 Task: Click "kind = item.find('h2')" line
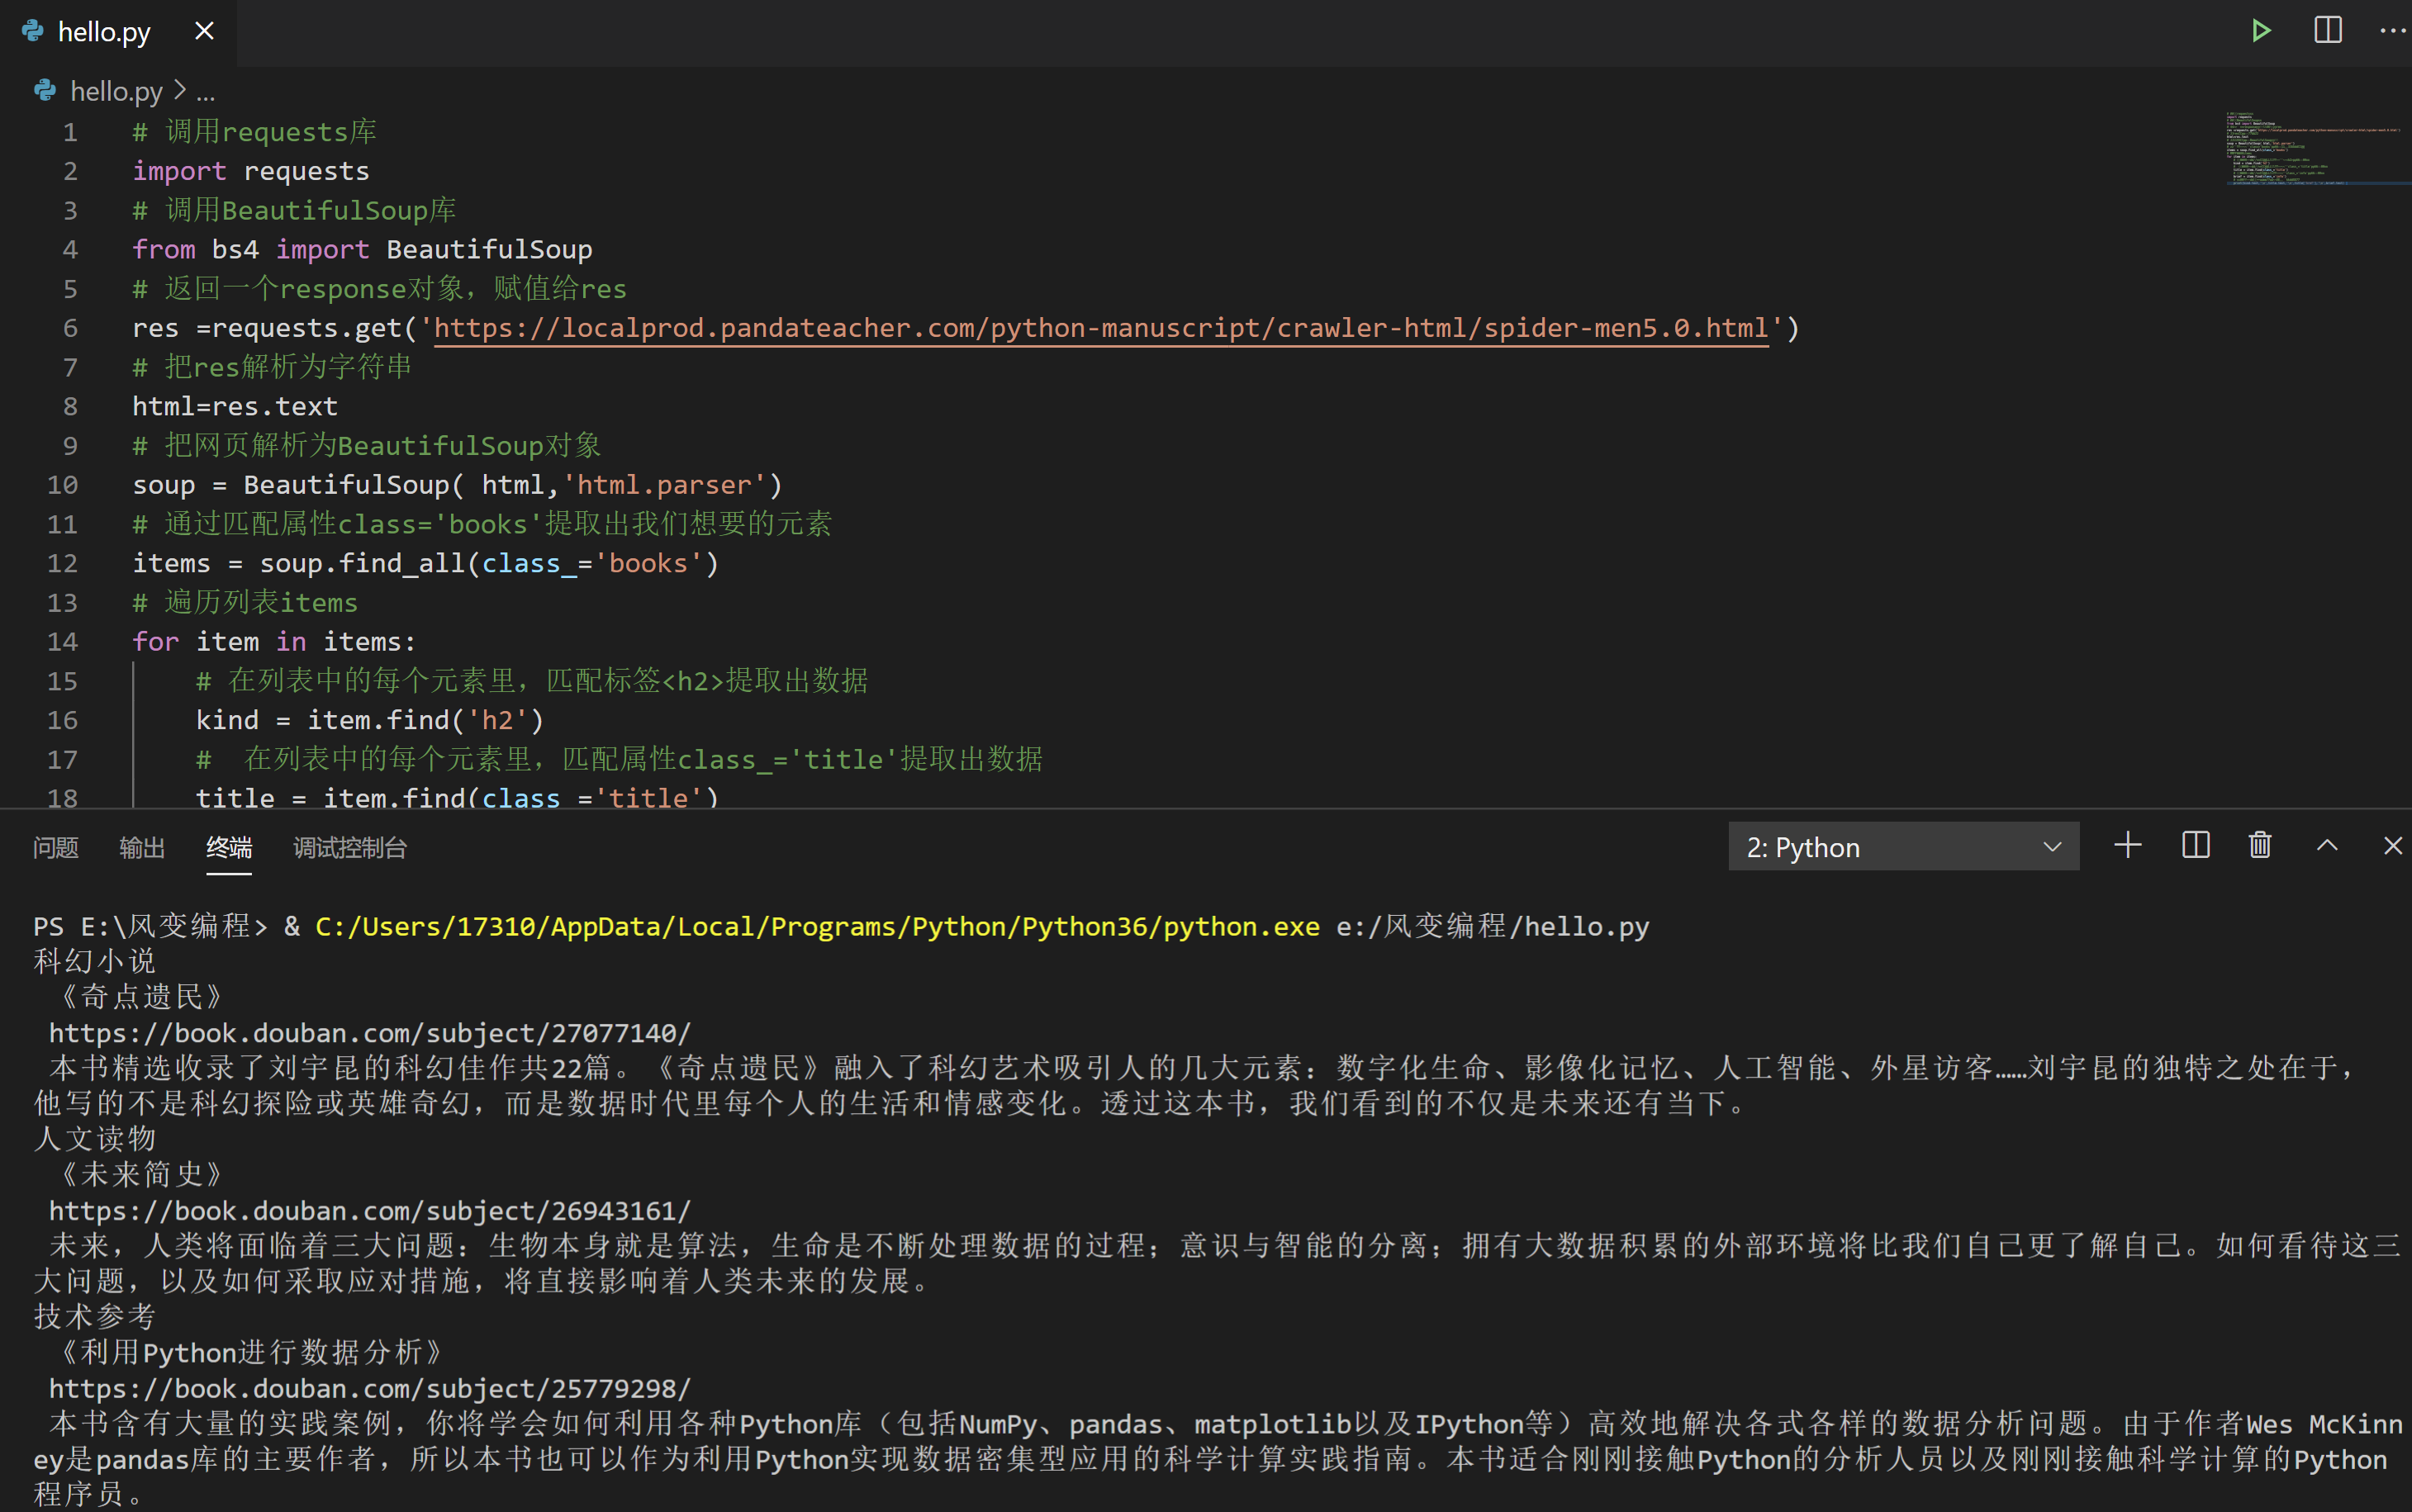pos(370,720)
